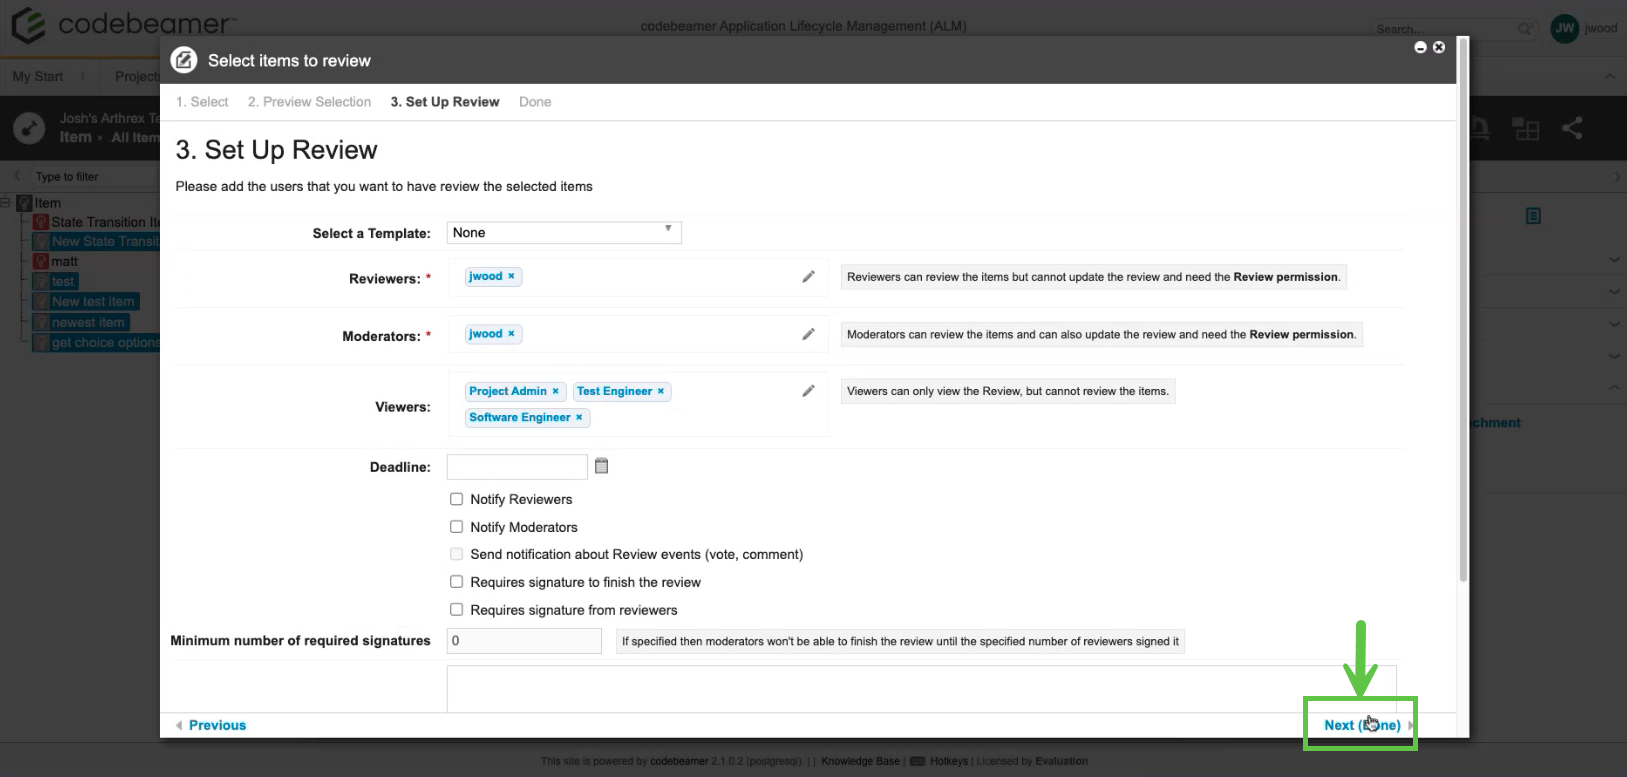
Task: Enable the Notify Moderators checkbox
Action: click(x=456, y=527)
